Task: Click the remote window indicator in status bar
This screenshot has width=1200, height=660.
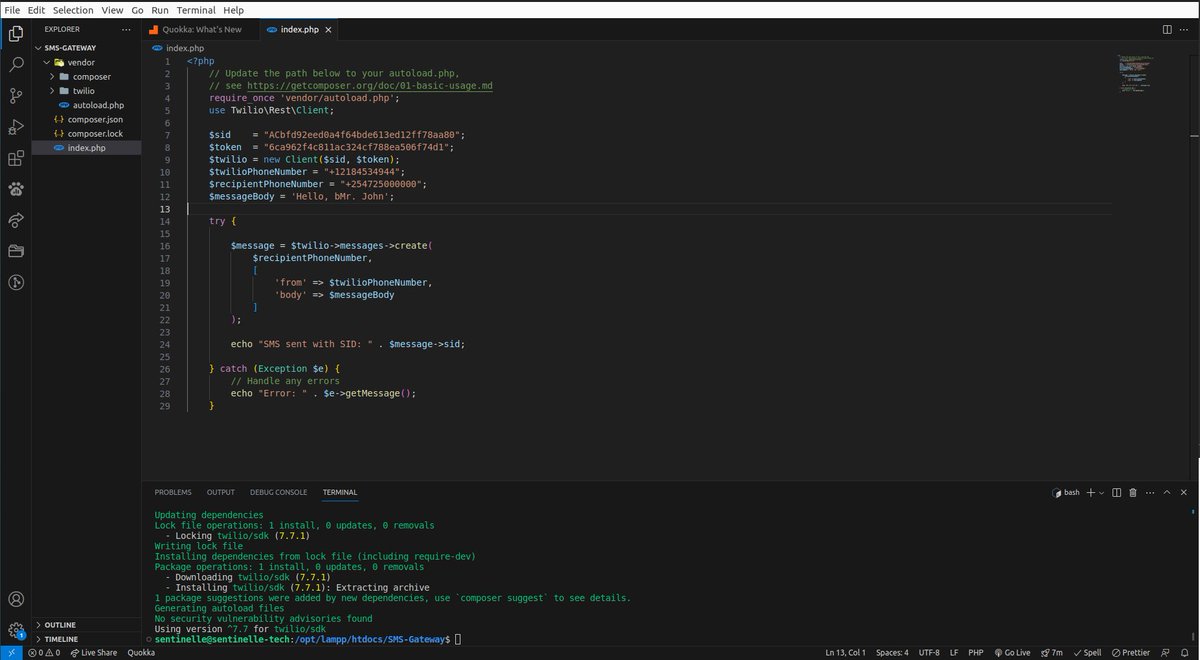Action: 9,652
